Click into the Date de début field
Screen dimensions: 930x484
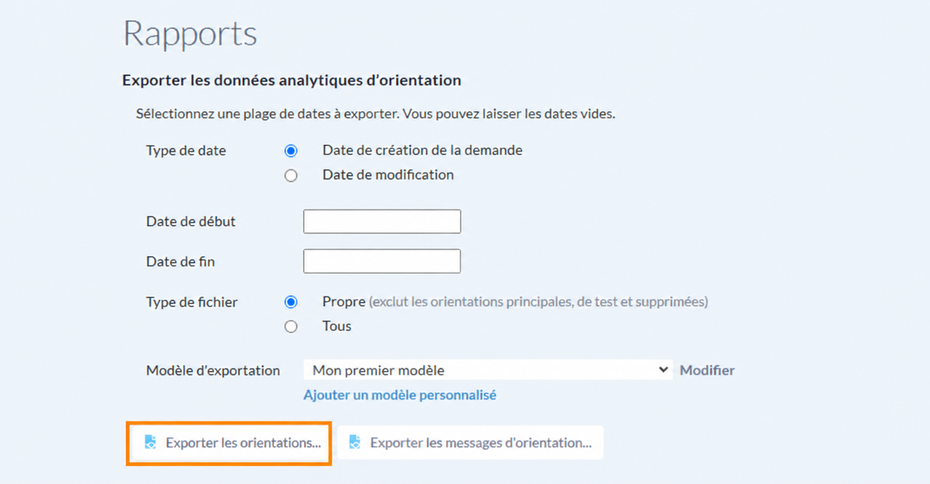382,221
